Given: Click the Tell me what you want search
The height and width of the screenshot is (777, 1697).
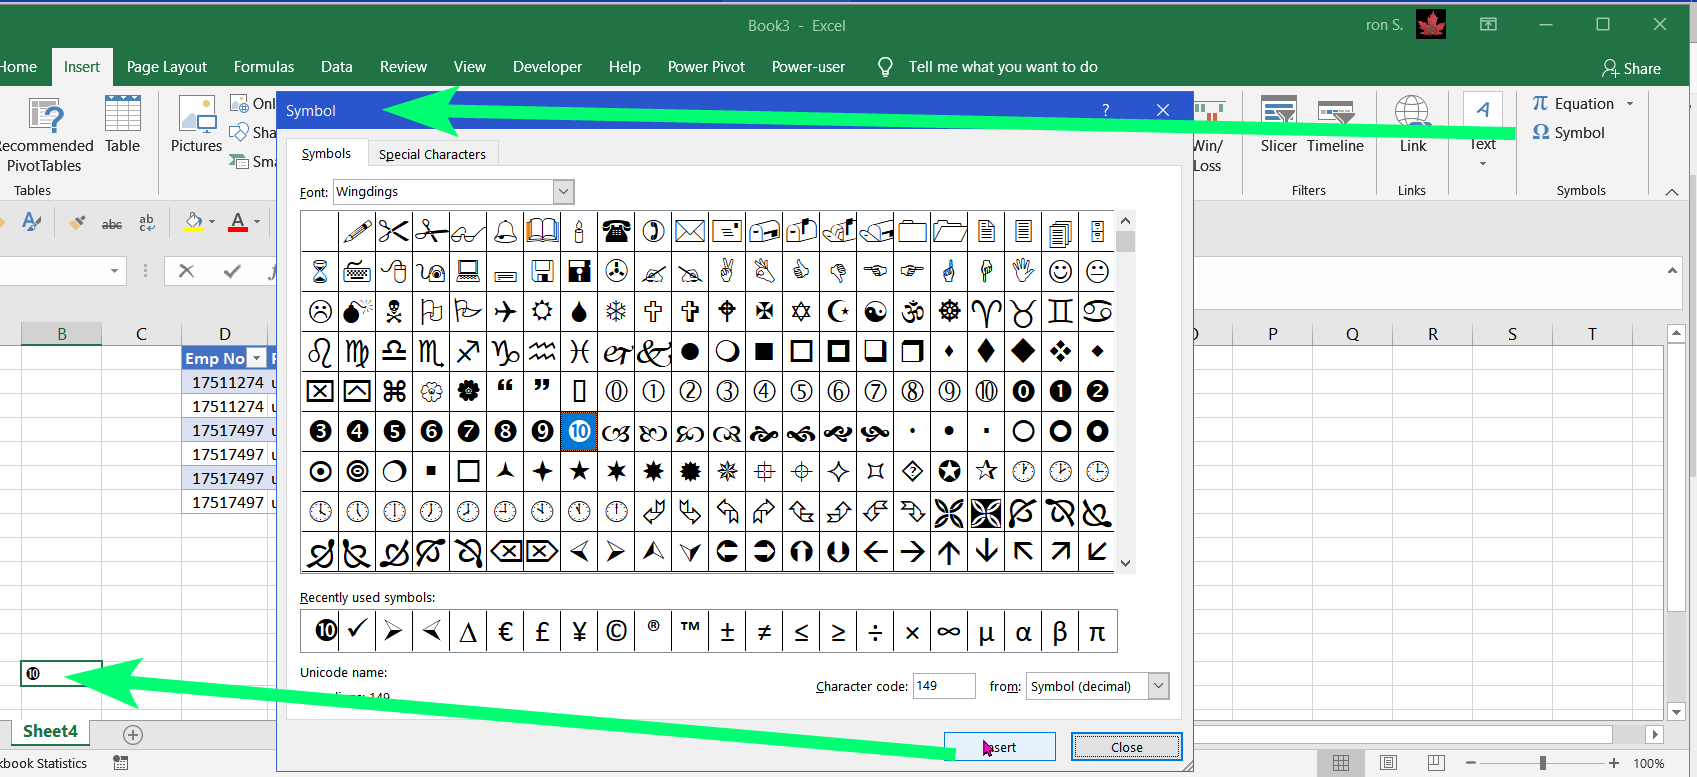Looking at the screenshot, I should (1003, 67).
